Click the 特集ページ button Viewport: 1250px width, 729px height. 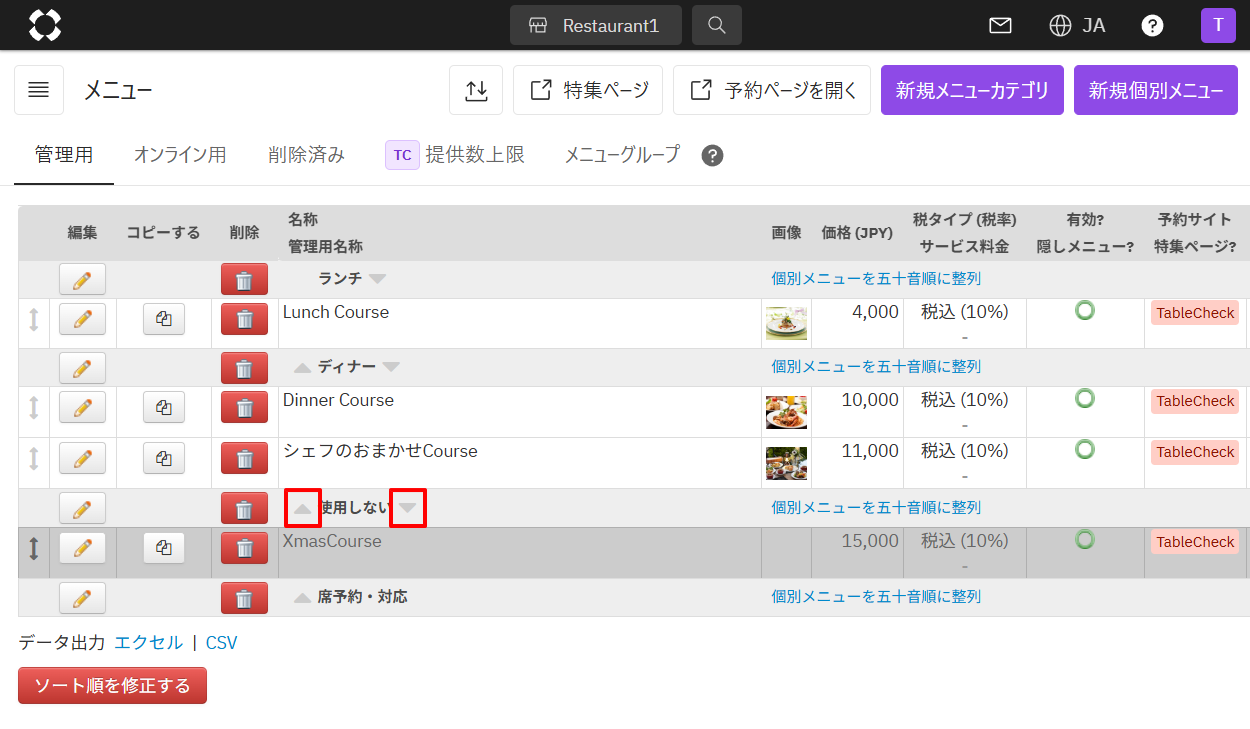(x=588, y=90)
